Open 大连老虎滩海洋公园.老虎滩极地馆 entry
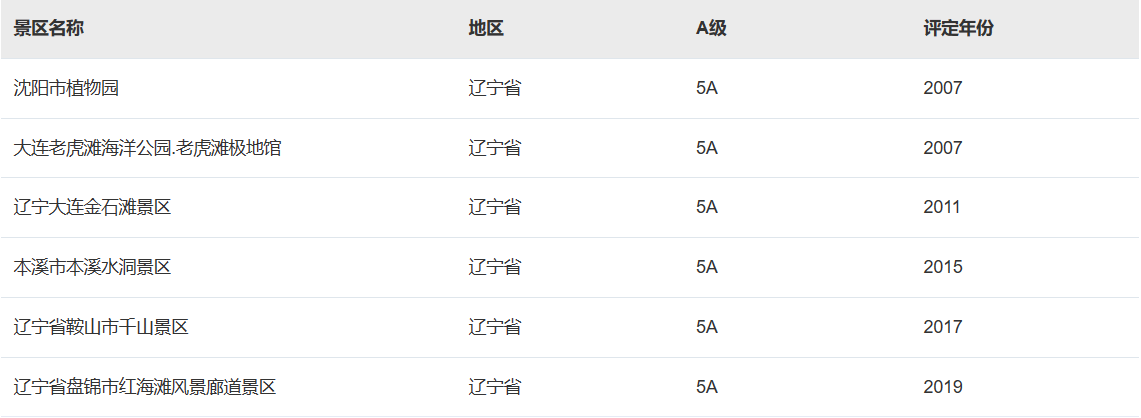Screen dimensions: 1141x418 [147, 149]
